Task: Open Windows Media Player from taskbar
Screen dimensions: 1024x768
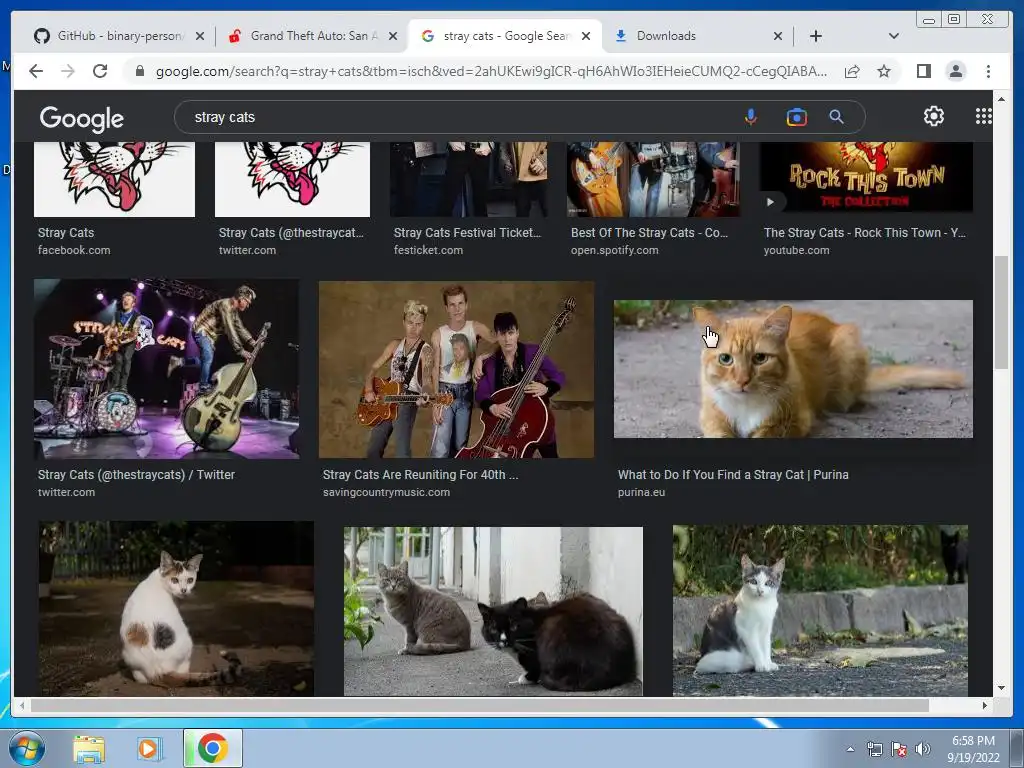Action: (x=149, y=748)
